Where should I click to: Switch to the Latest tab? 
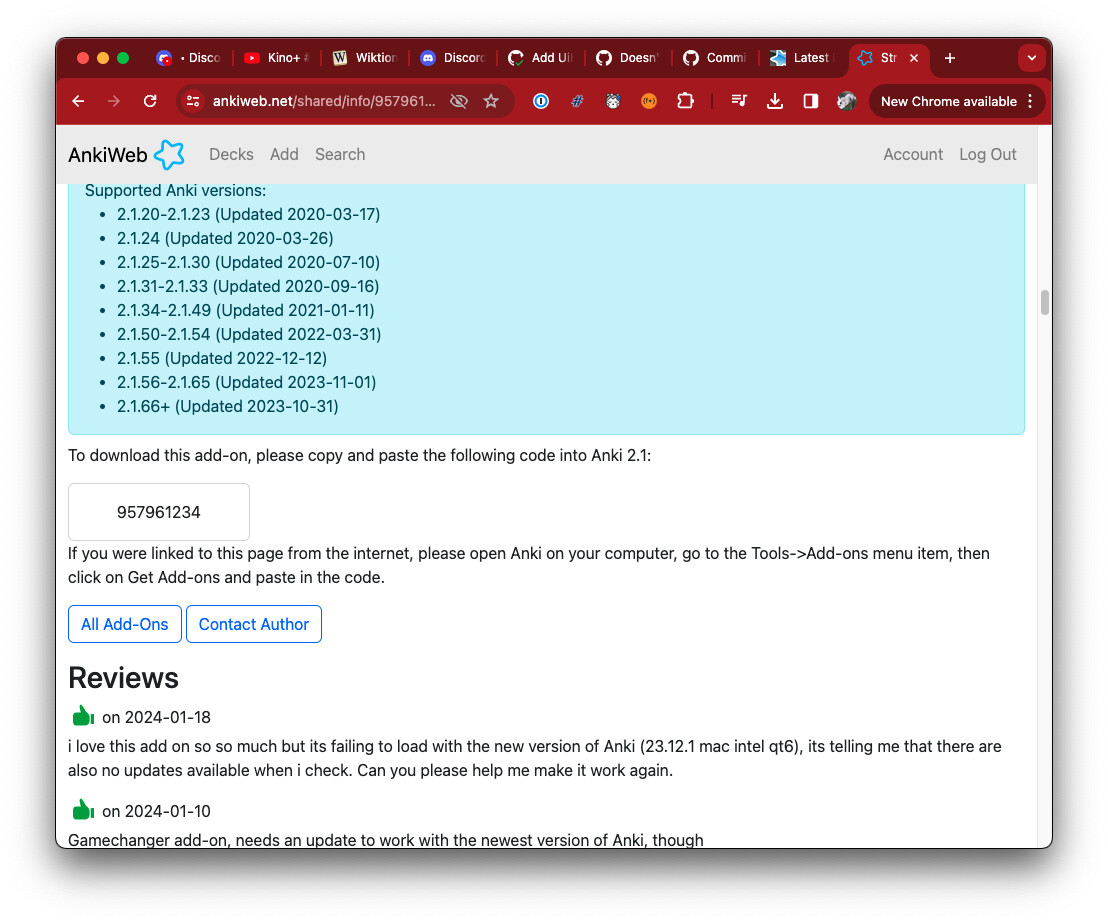pos(803,58)
